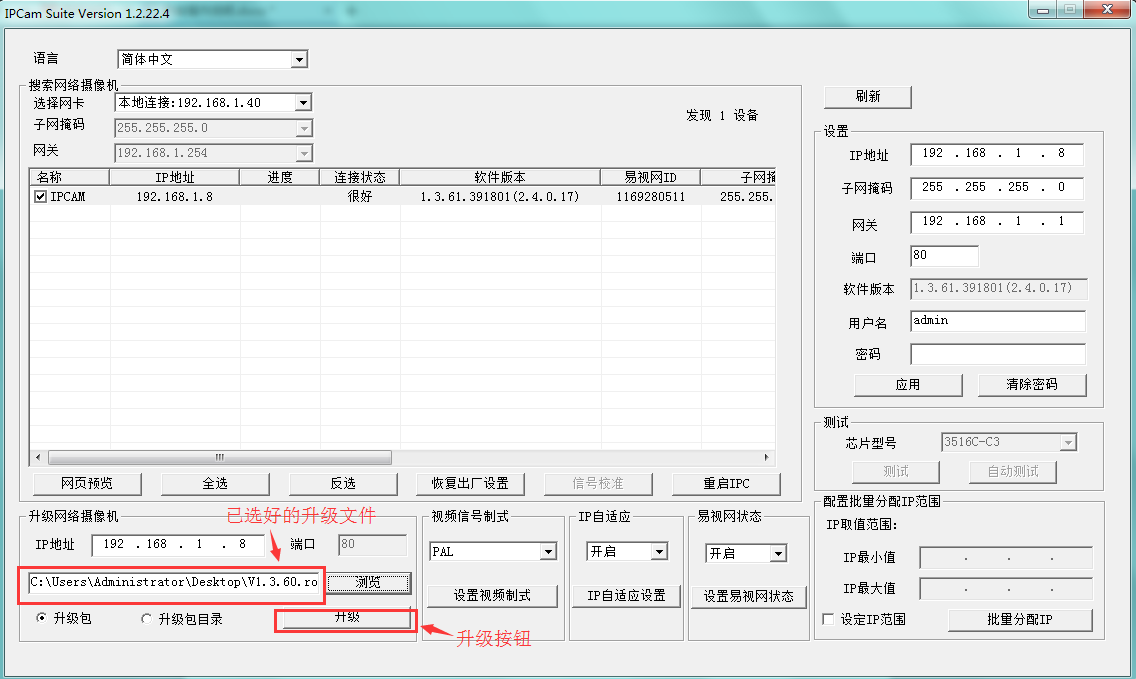Click the 批量分配IP button
The height and width of the screenshot is (679, 1136).
(x=1019, y=620)
